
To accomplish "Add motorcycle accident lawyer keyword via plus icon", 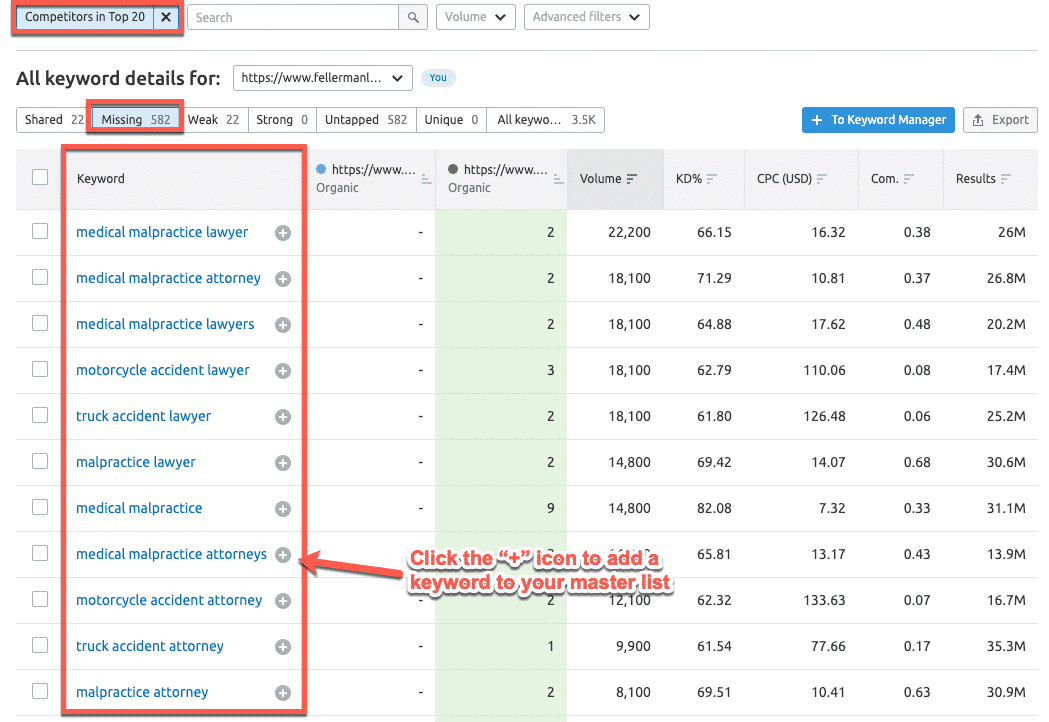I will 283,371.
